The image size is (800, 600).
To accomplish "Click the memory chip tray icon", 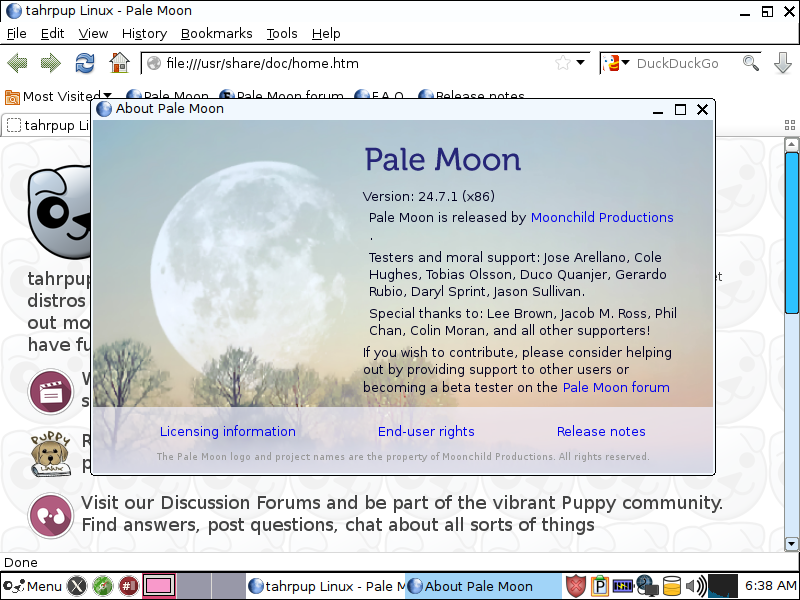I will (x=622, y=586).
